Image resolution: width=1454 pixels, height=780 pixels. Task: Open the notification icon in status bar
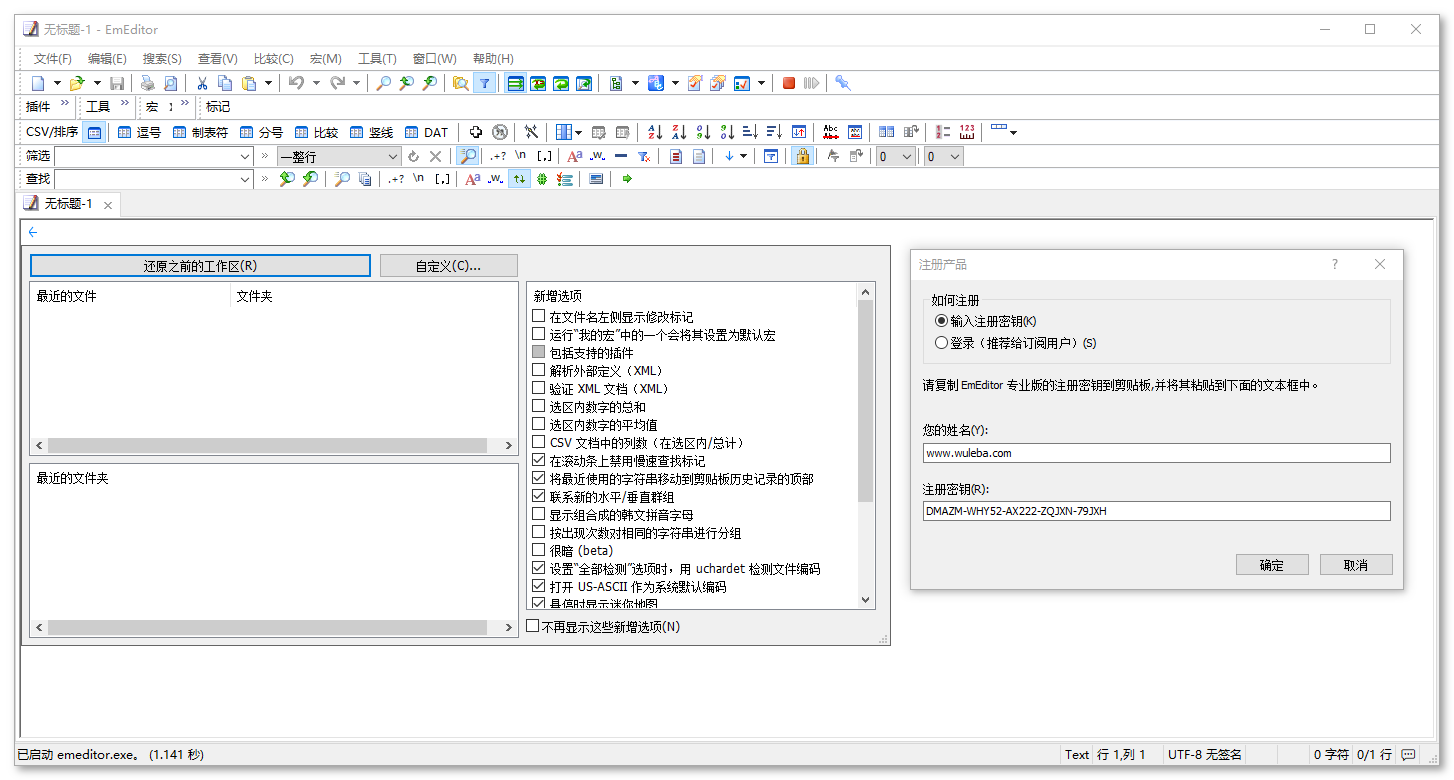[1408, 755]
